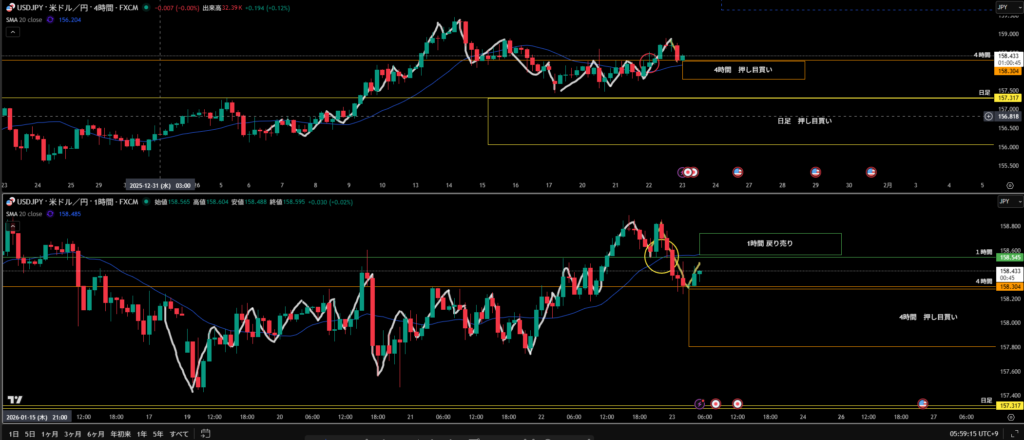Viewport: 1024px width, 440px height.
Task: Select the 4時間 押し目買い box in upper chart
Action: (743, 70)
